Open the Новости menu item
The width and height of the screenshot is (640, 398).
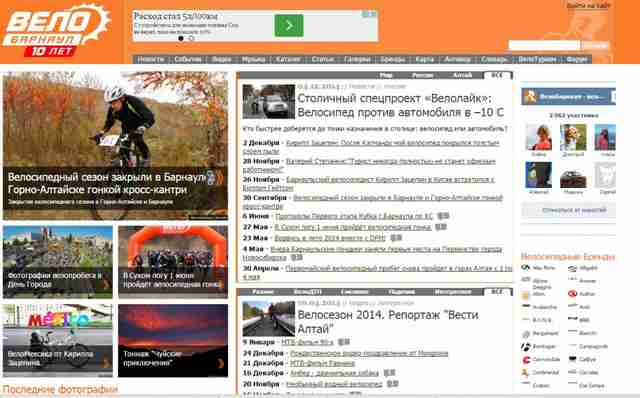coord(151,59)
